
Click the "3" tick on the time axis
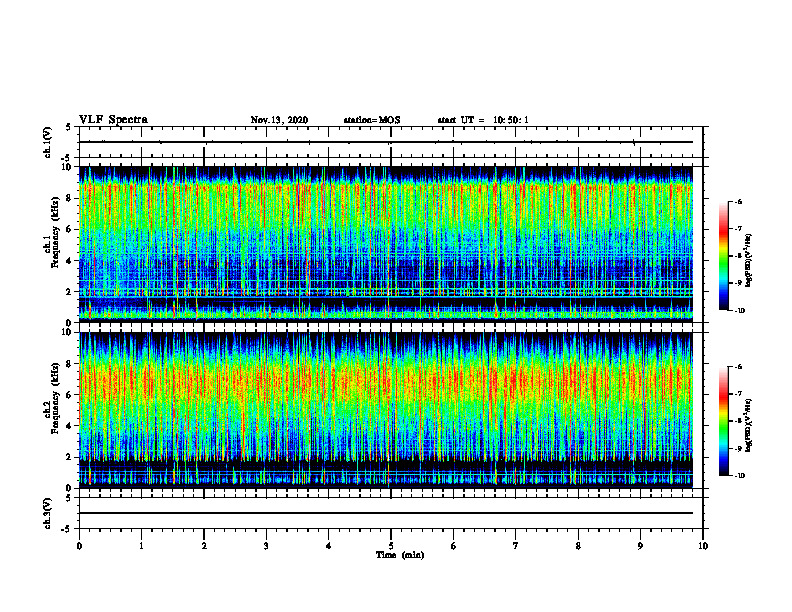click(x=266, y=546)
